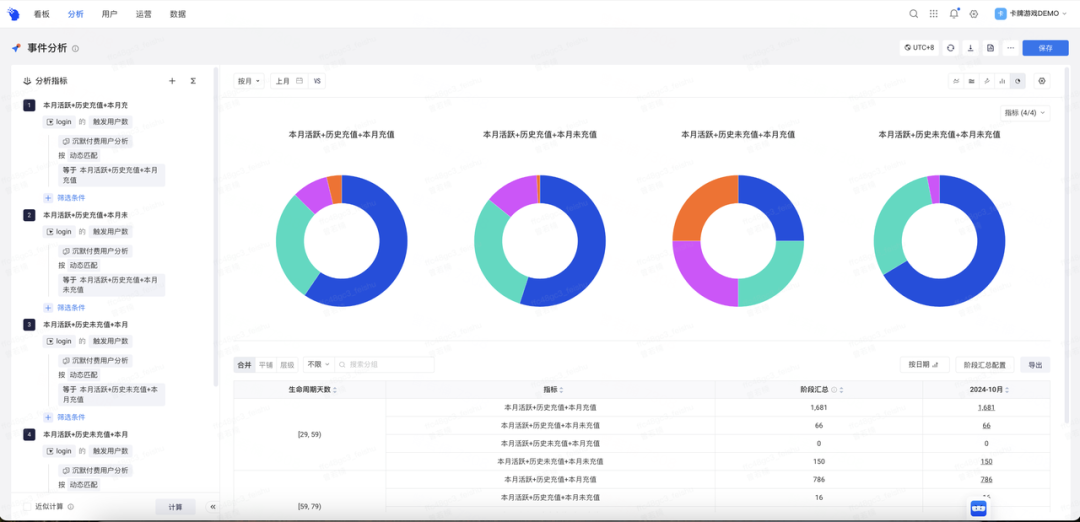The height and width of the screenshot is (522, 1080).
Task: Click 触发用户数 chip in metric 2
Action: (110, 231)
